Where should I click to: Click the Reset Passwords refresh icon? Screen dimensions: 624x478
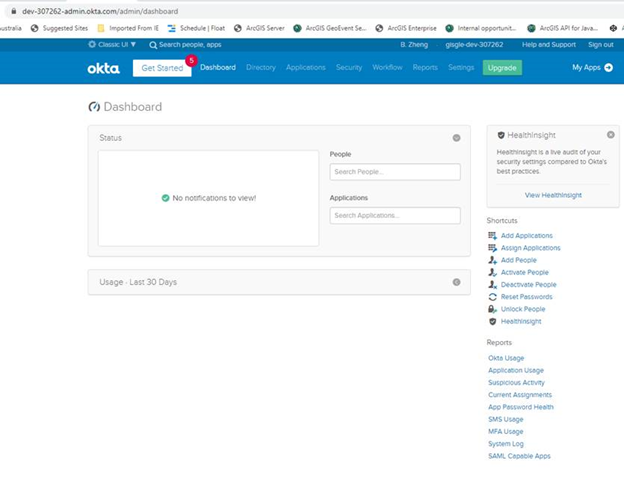492,297
